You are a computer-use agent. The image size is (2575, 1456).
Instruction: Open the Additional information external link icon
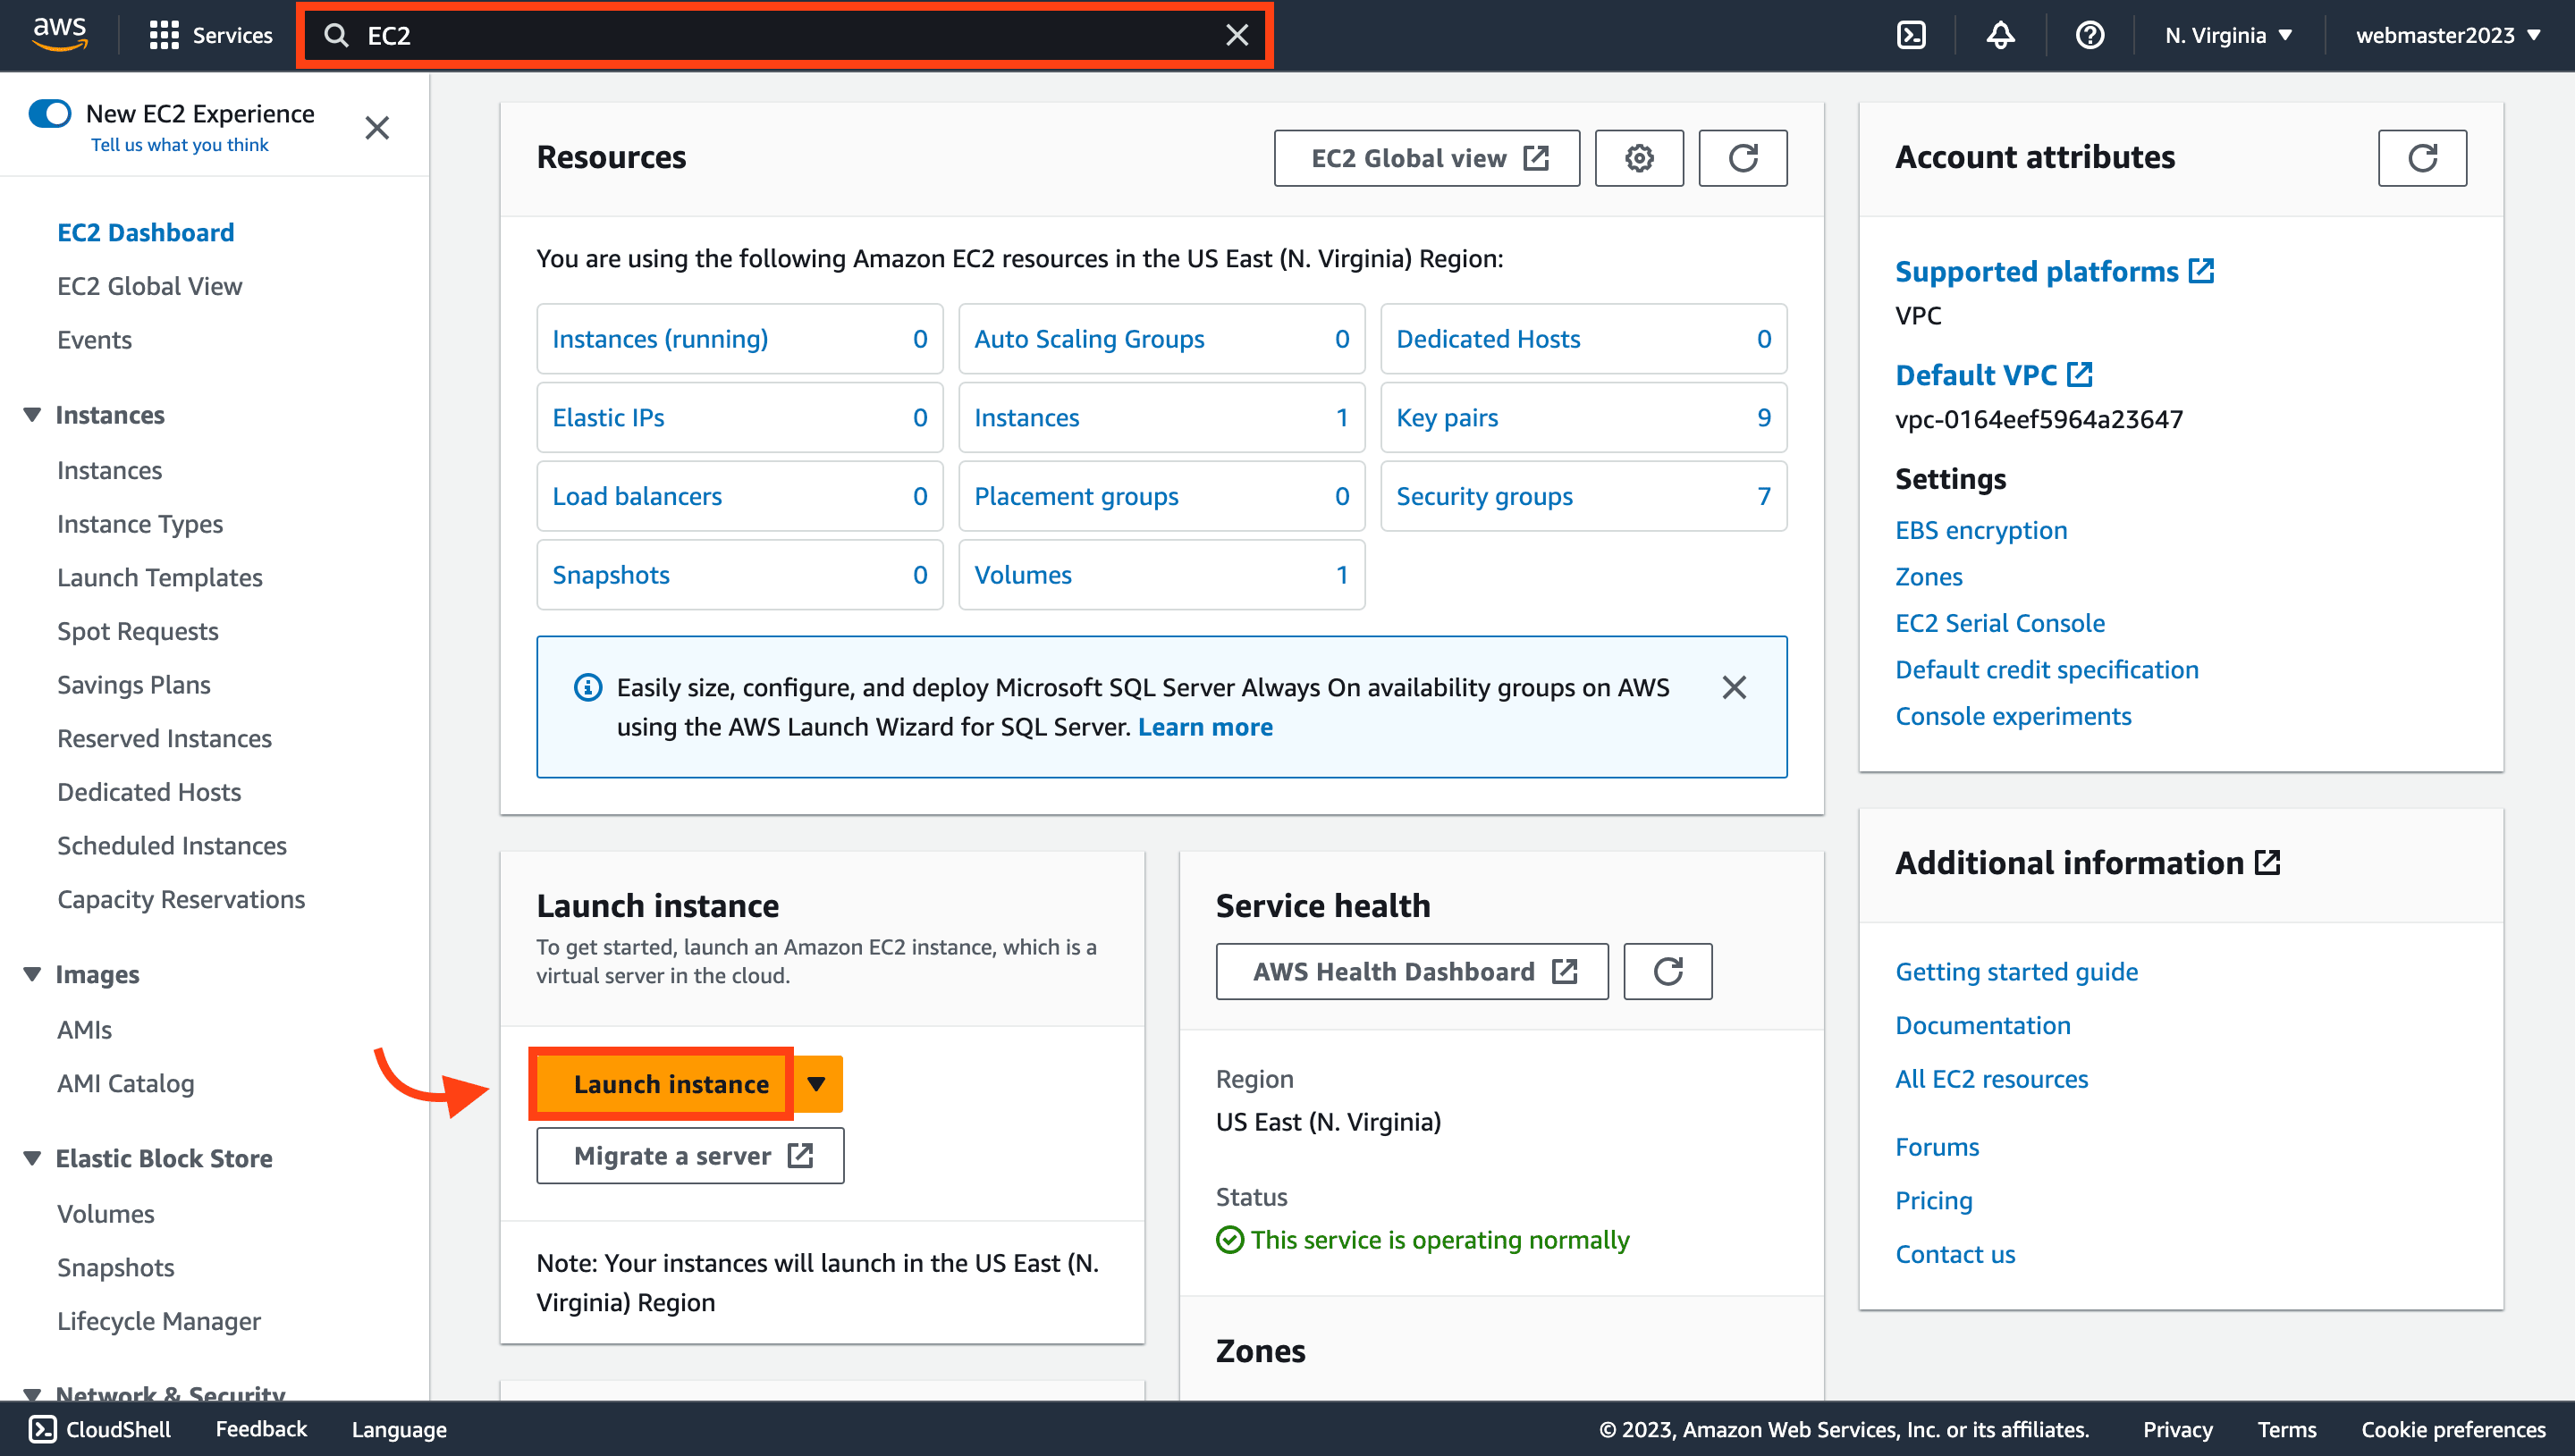pos(2267,863)
